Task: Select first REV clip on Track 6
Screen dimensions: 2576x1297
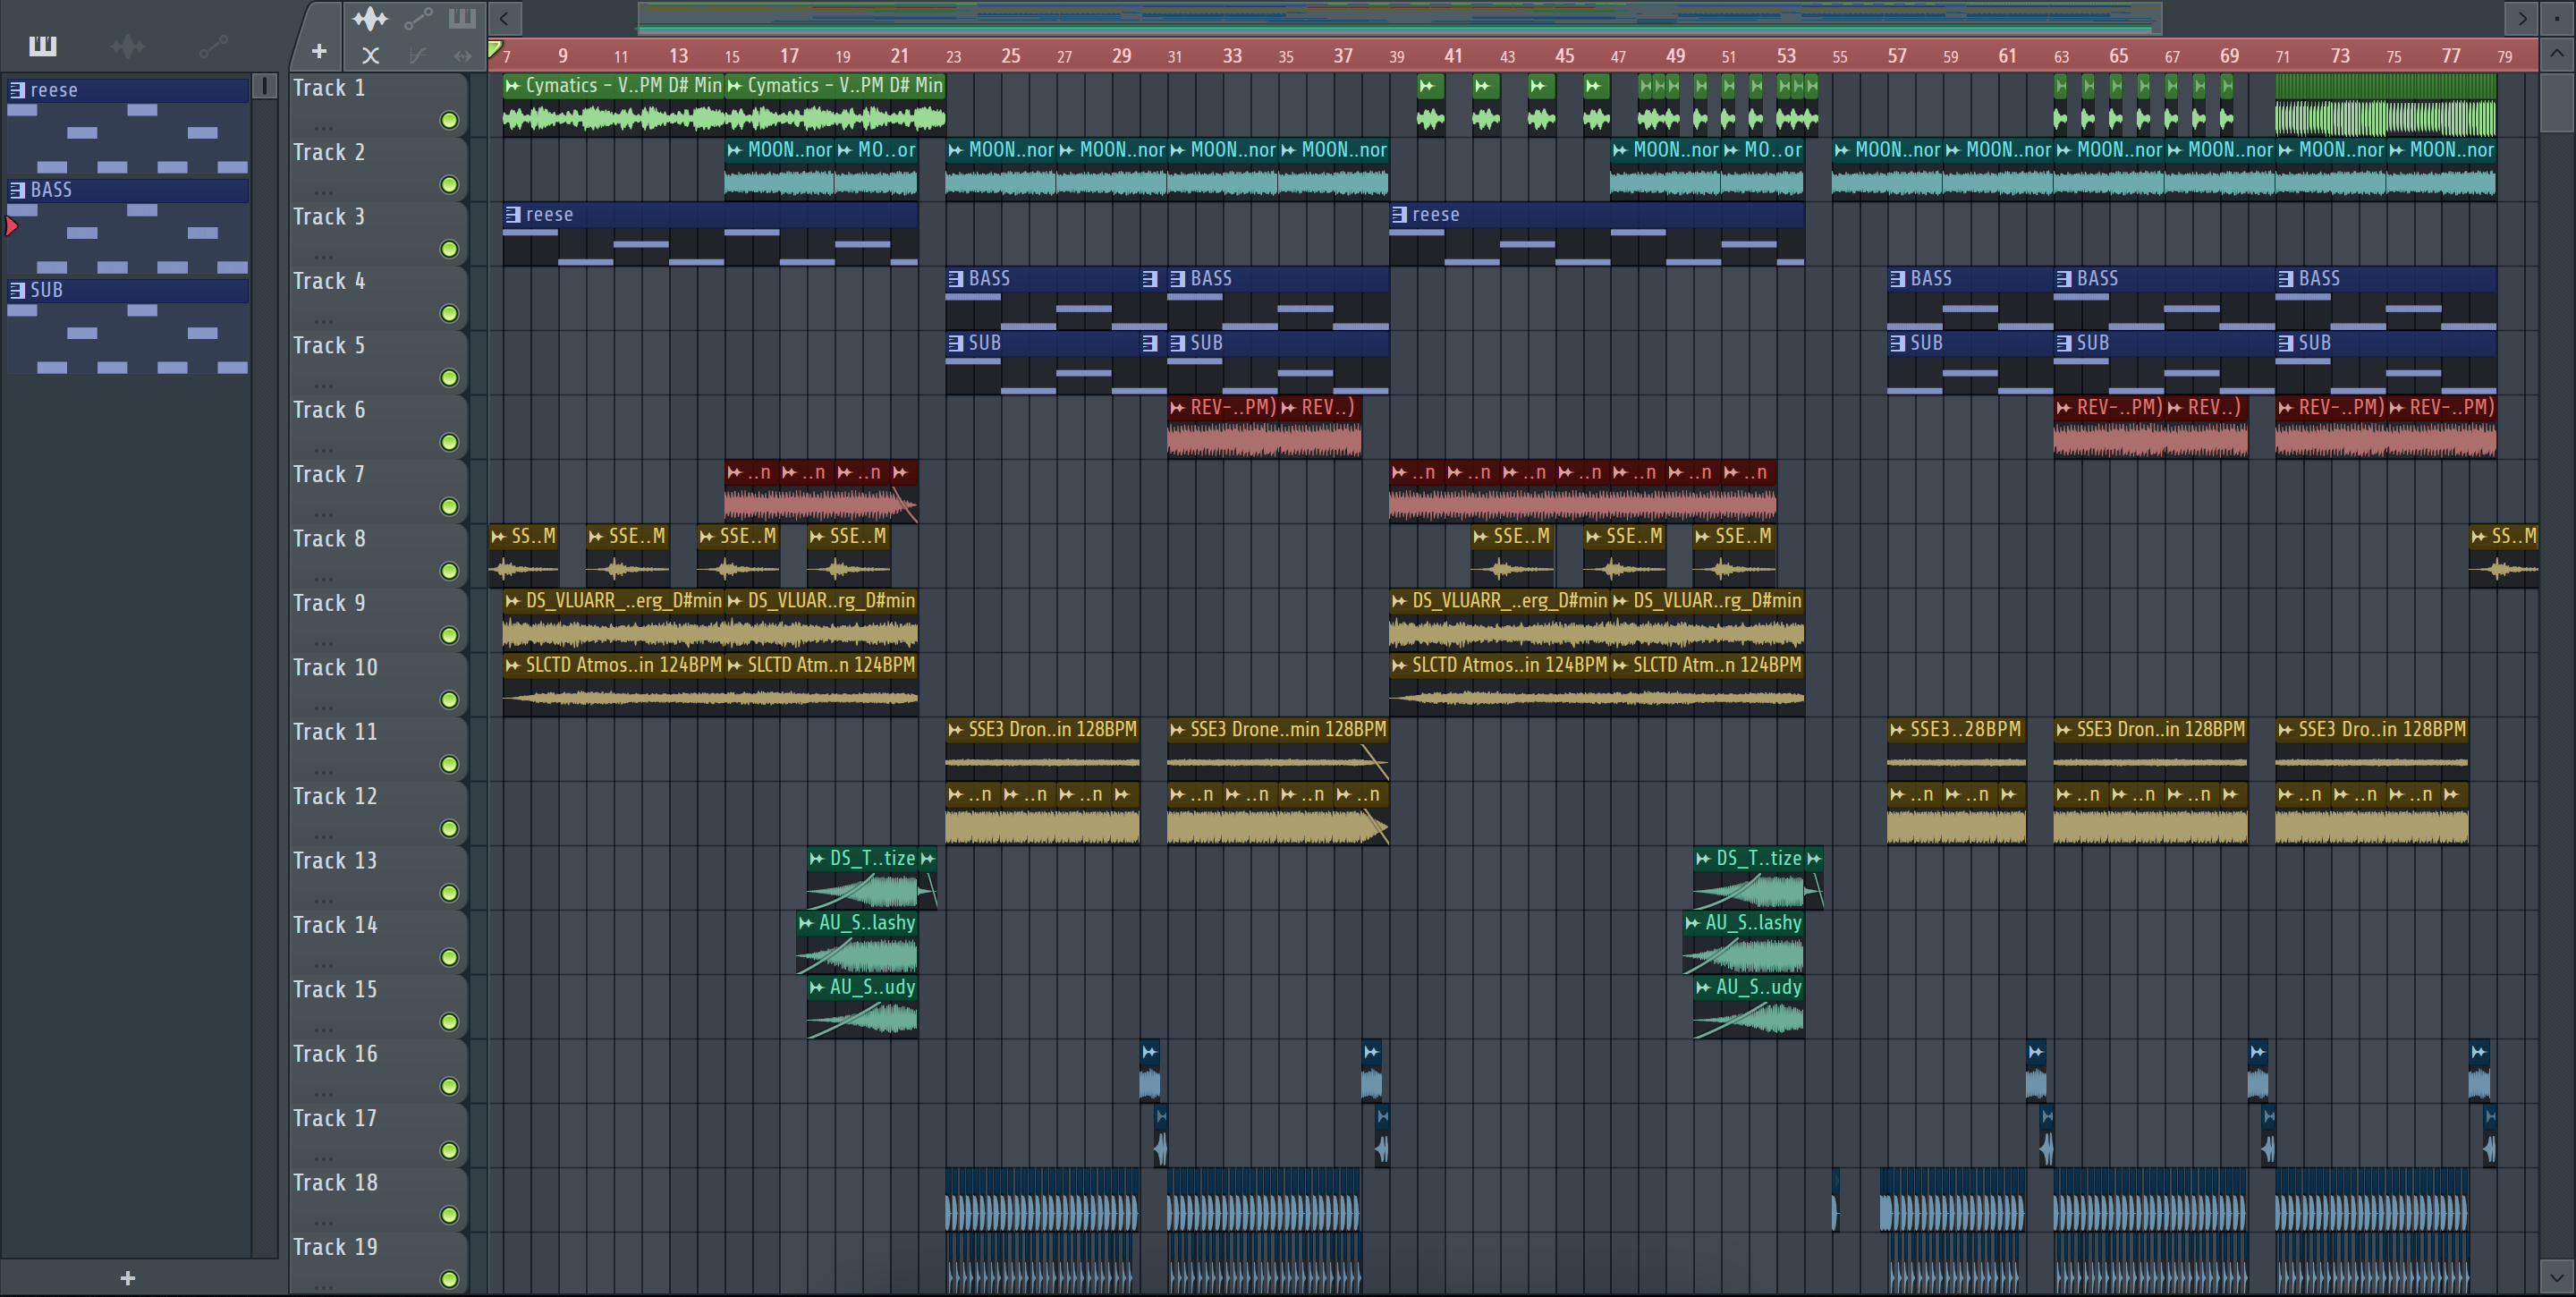Action: coord(1222,427)
